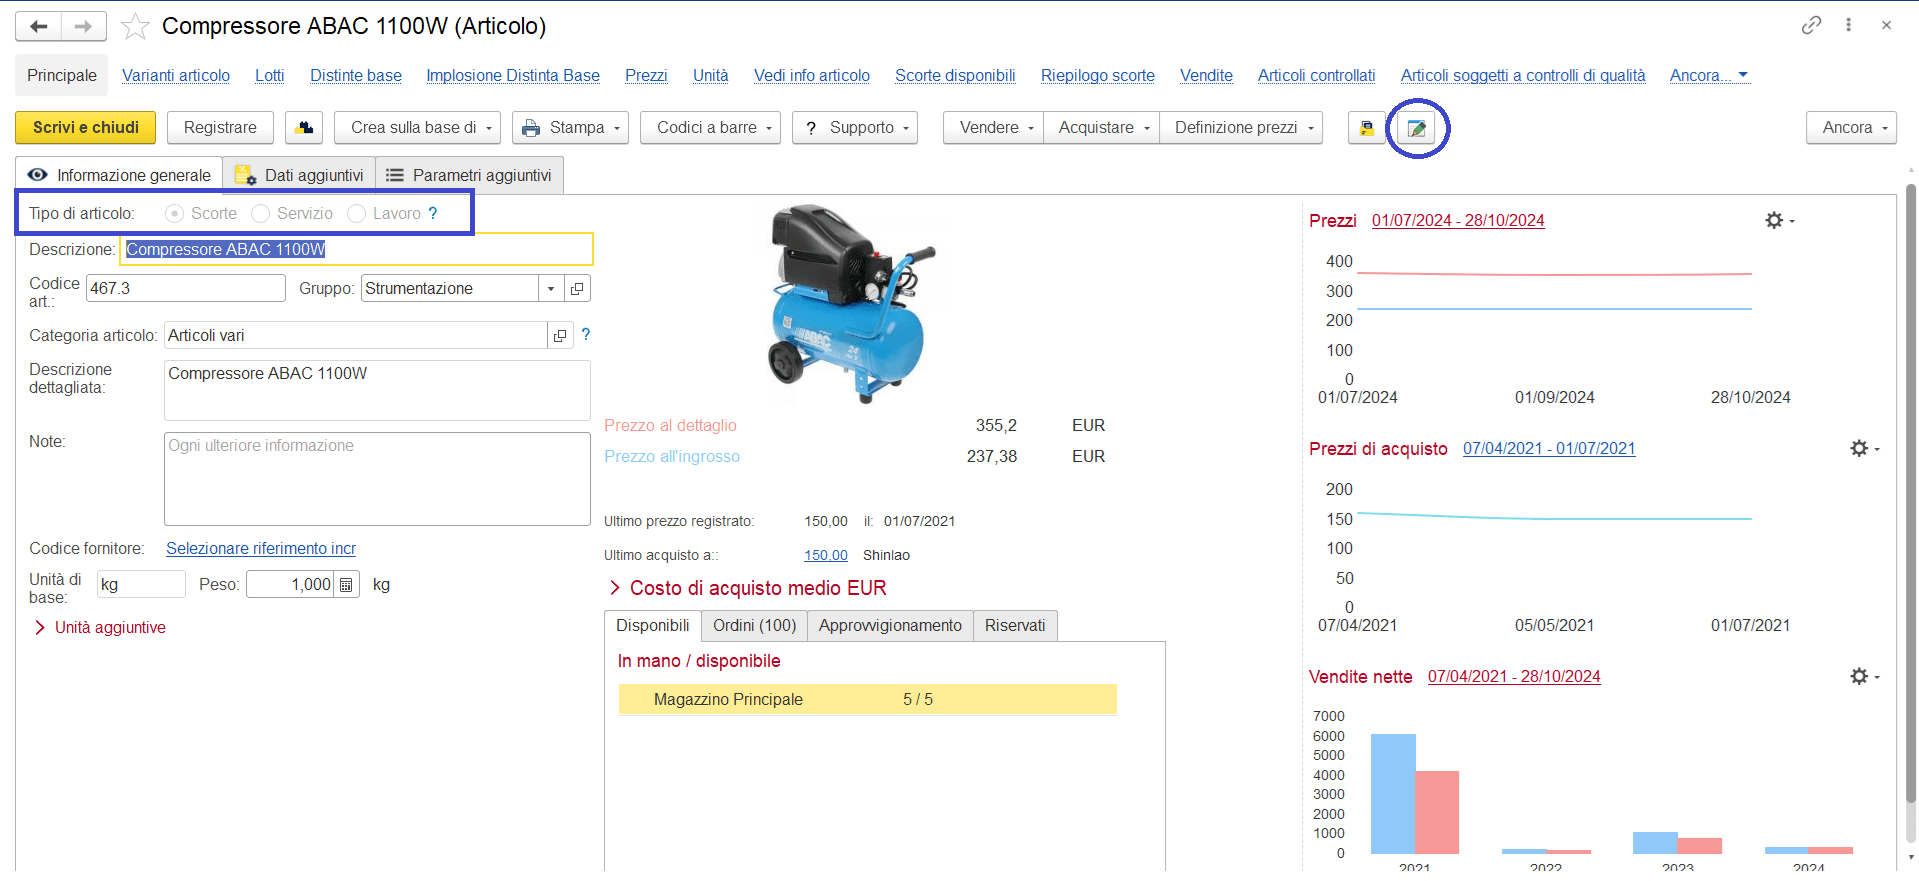
Task: Copy link with the chain icon
Action: click(1811, 25)
